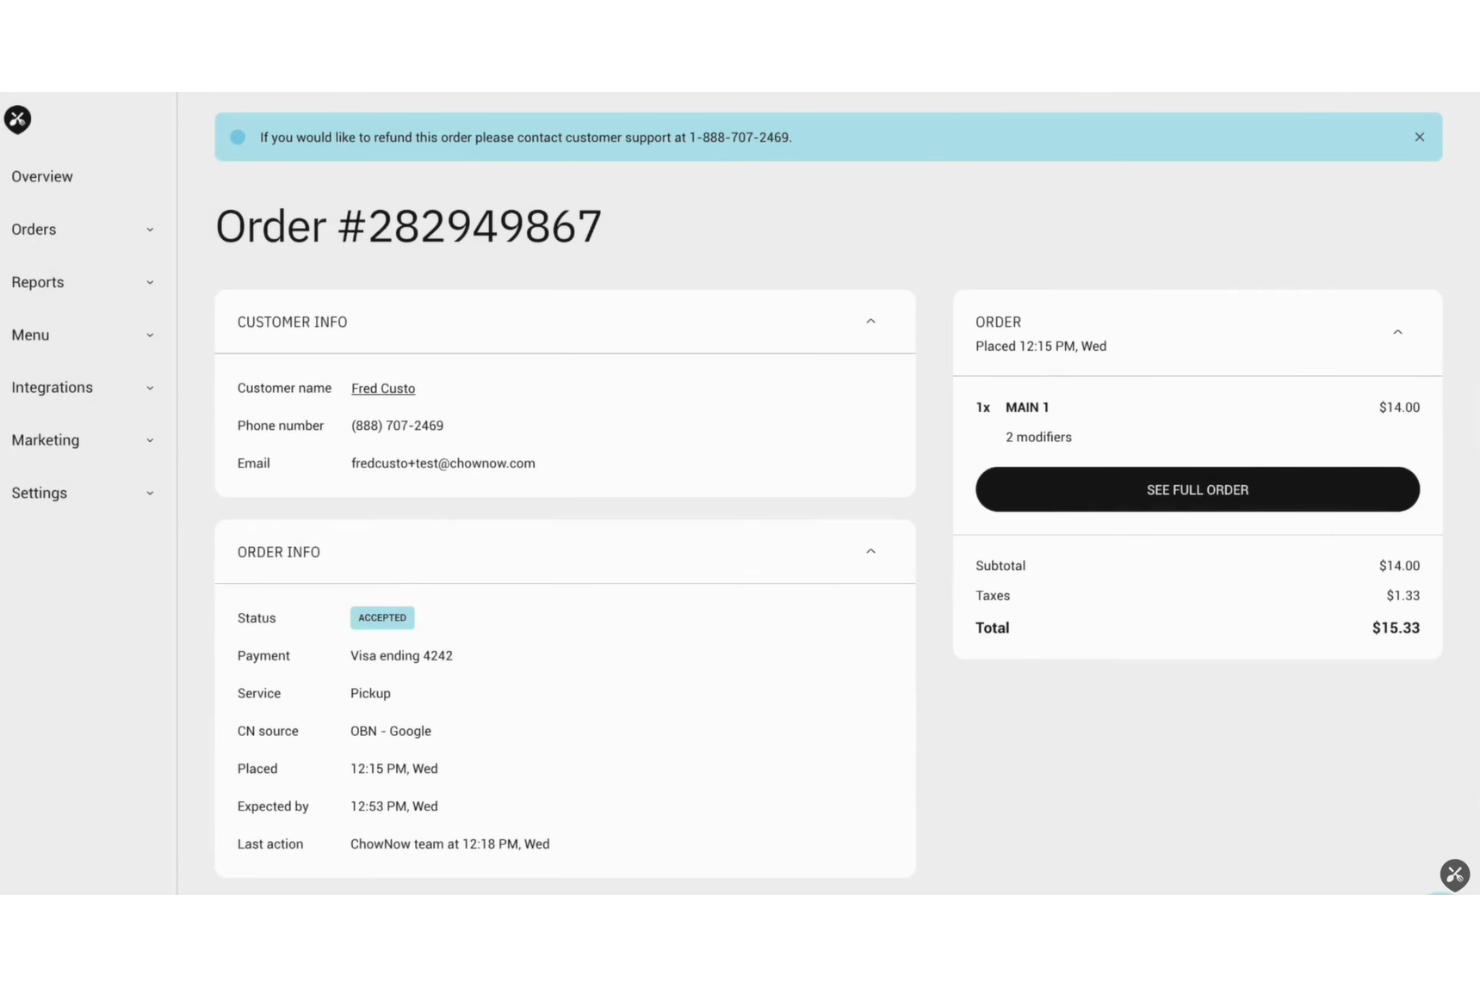
Task: Open the Overview page
Action: (x=42, y=176)
